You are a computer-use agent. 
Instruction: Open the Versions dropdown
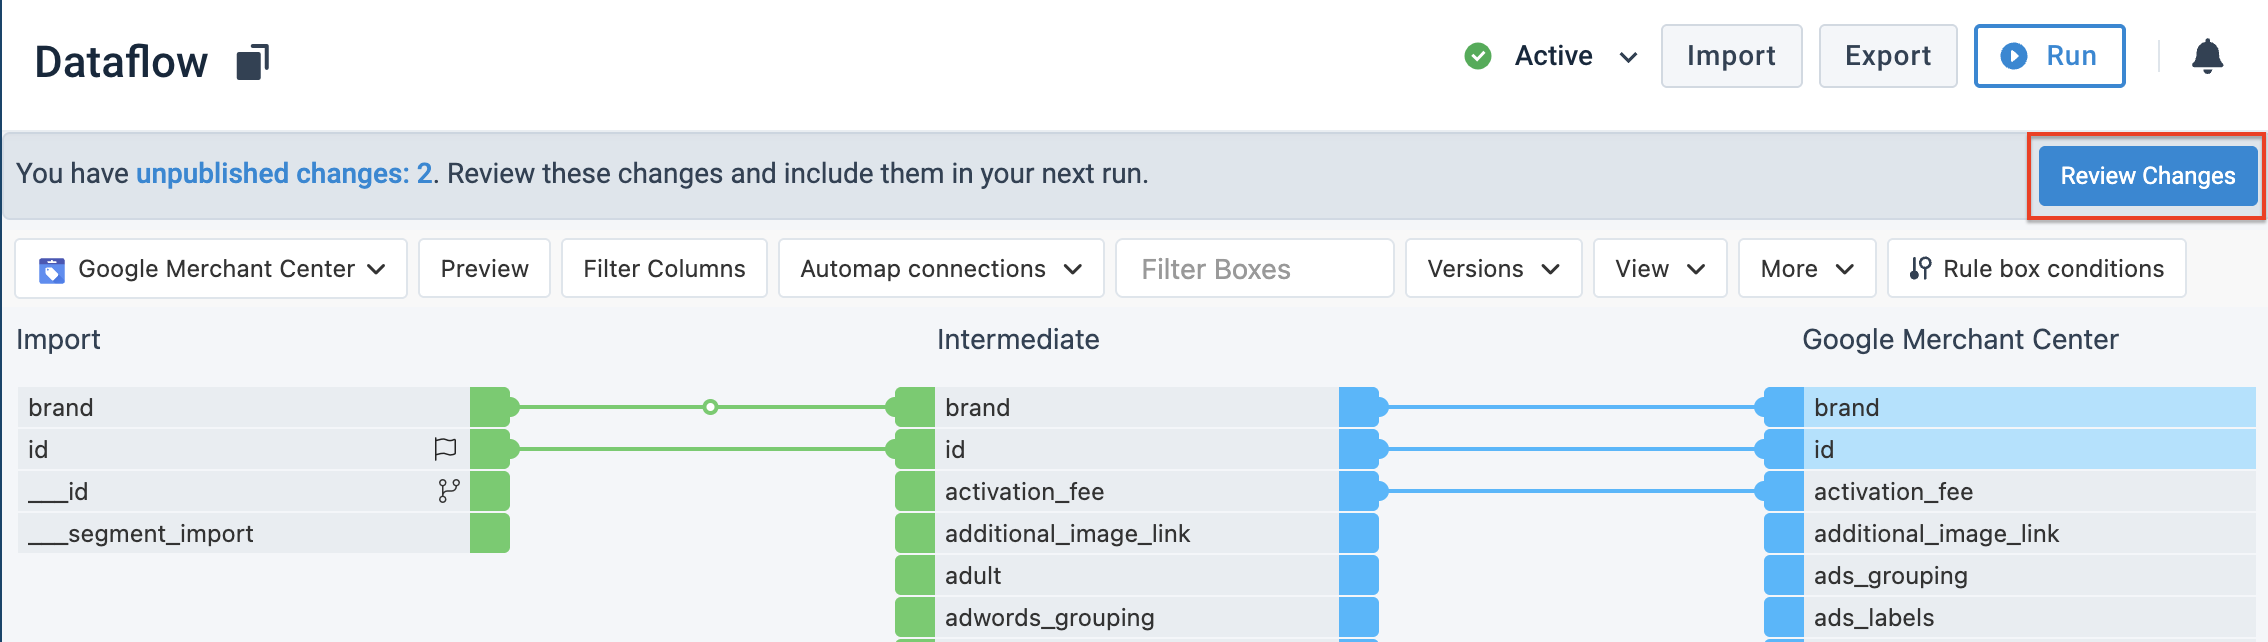[1493, 268]
